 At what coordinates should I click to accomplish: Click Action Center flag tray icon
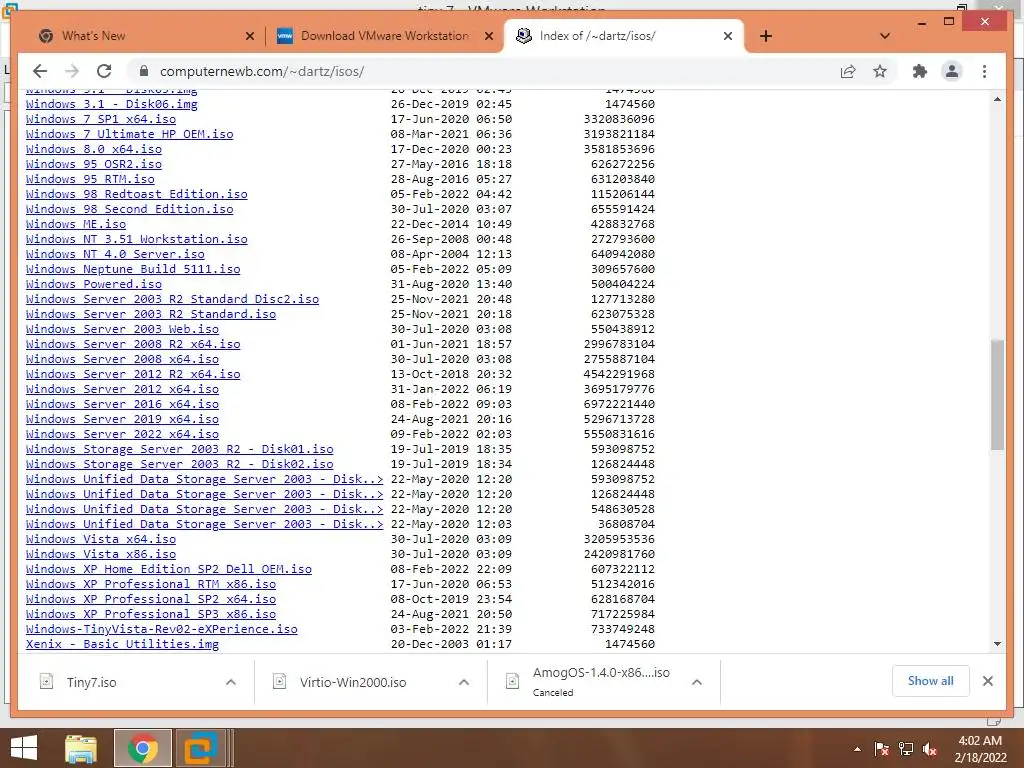(x=882, y=749)
